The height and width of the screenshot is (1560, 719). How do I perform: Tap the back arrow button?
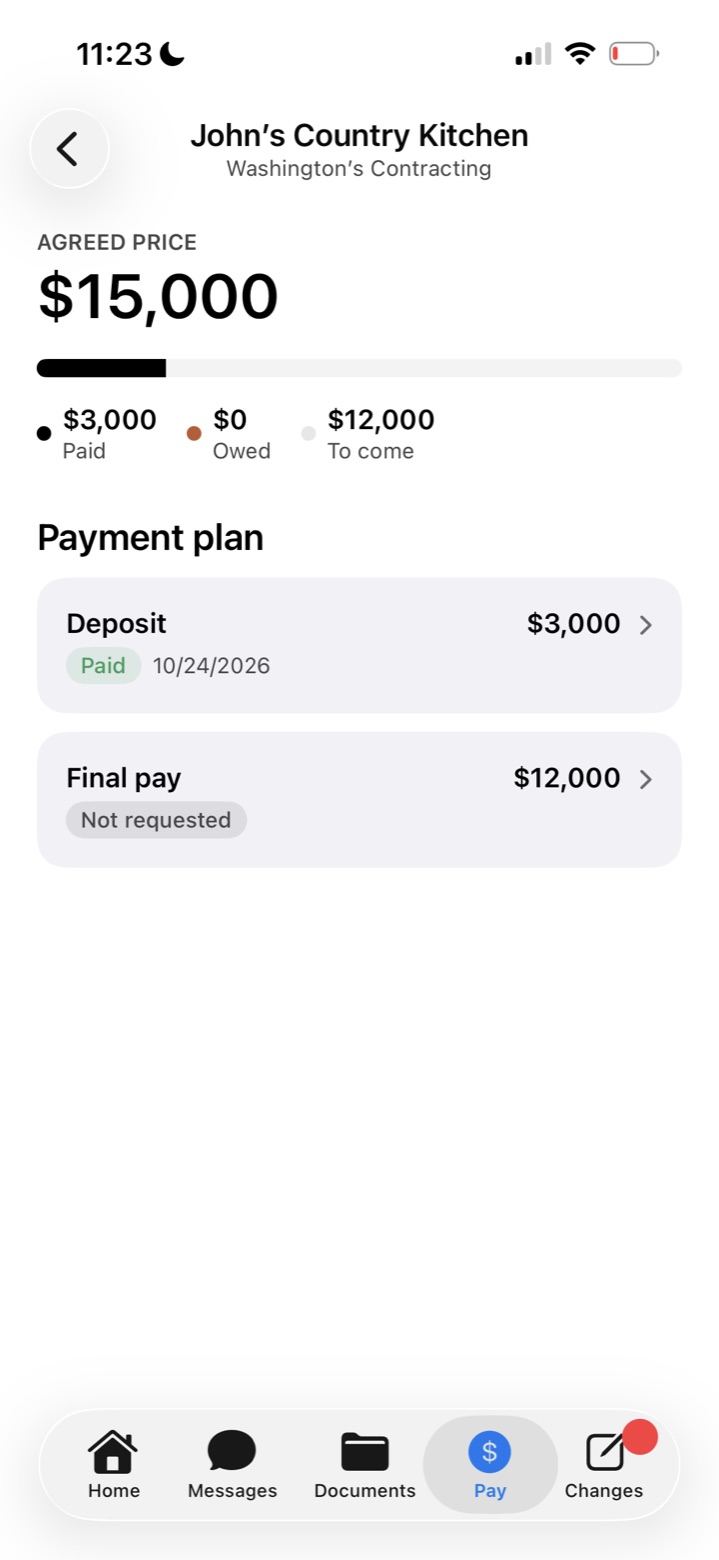coord(69,149)
